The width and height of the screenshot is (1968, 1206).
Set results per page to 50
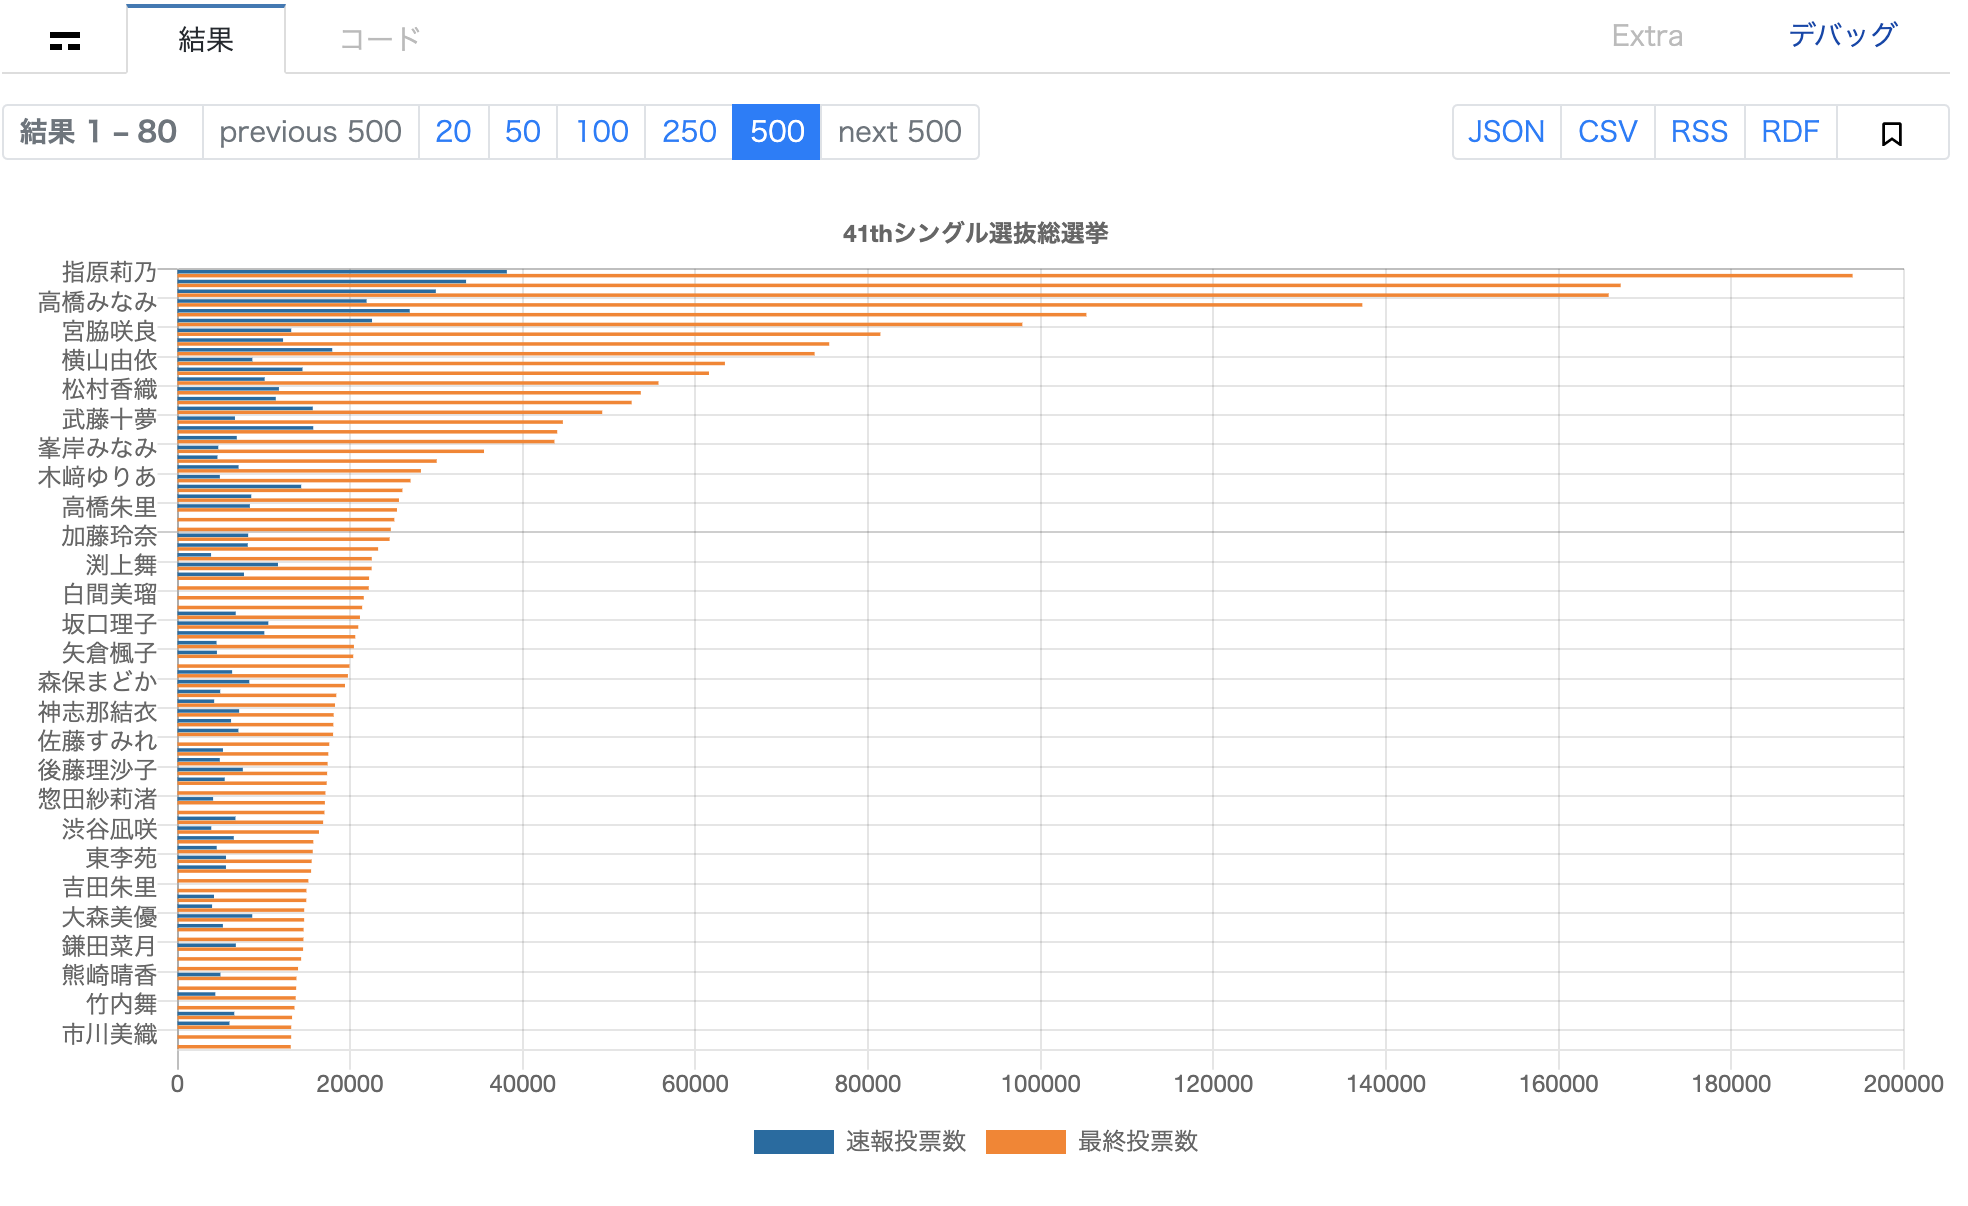[x=522, y=132]
